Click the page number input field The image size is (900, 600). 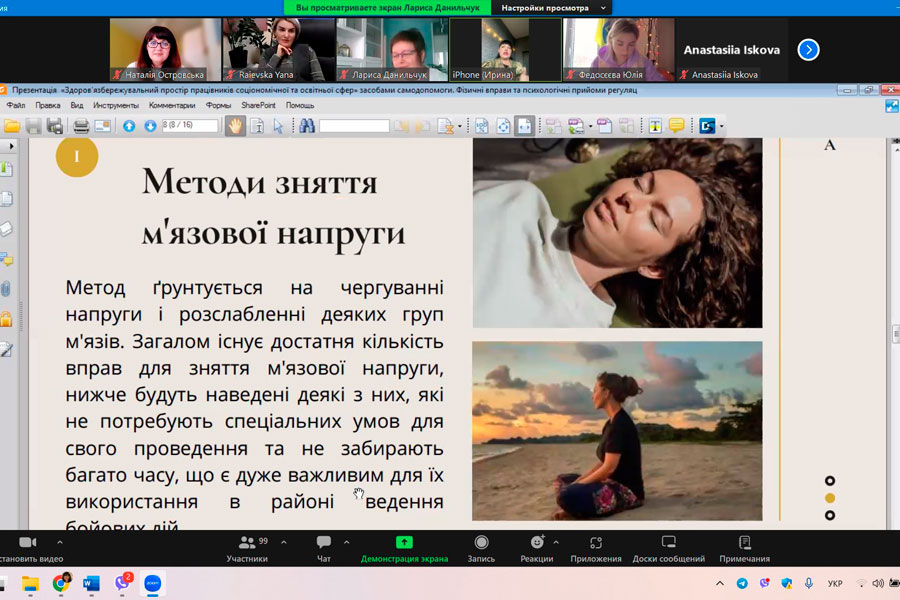191,126
